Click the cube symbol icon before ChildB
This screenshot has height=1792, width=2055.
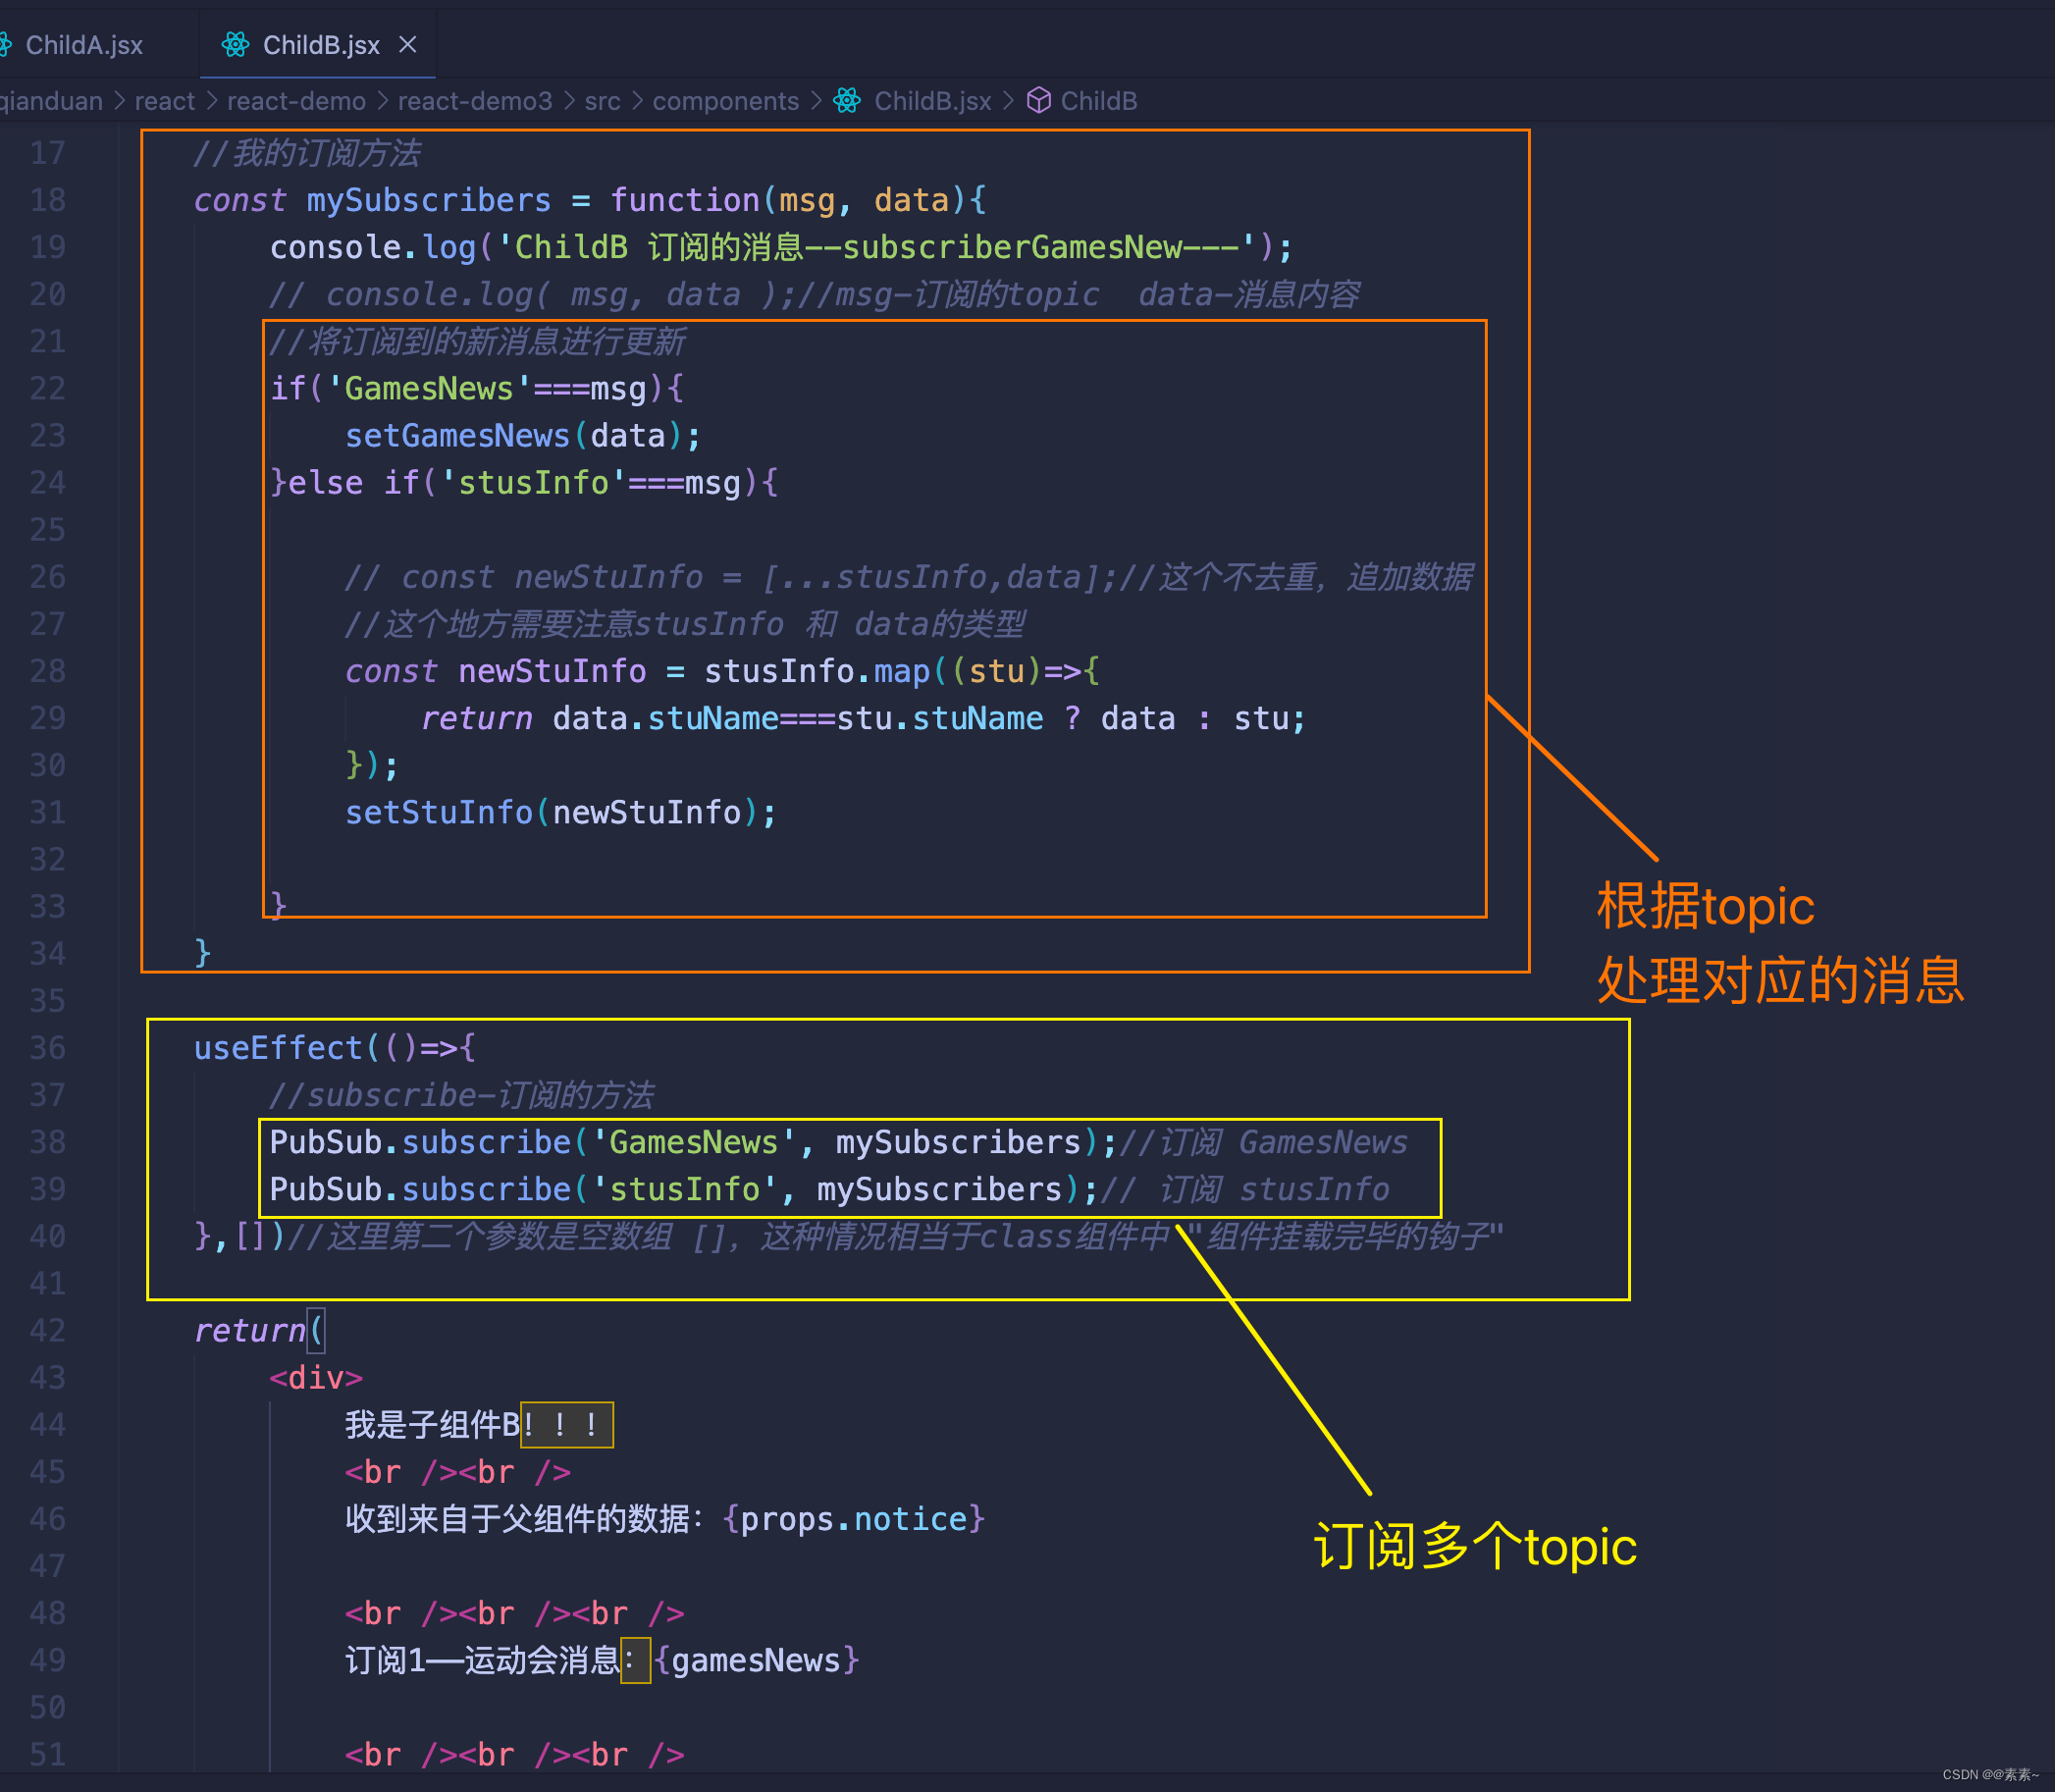(x=1039, y=101)
